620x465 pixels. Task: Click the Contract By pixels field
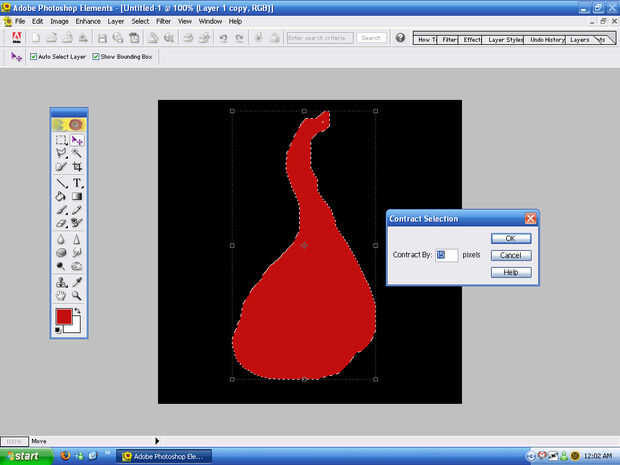pyautogui.click(x=446, y=255)
